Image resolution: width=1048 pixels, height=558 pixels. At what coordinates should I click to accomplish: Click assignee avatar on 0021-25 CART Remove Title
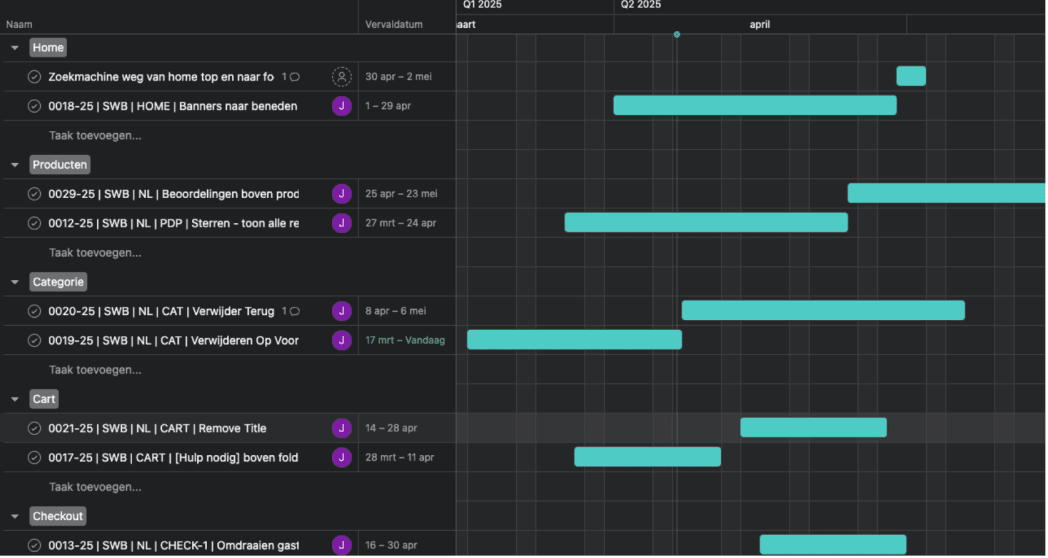click(x=342, y=428)
